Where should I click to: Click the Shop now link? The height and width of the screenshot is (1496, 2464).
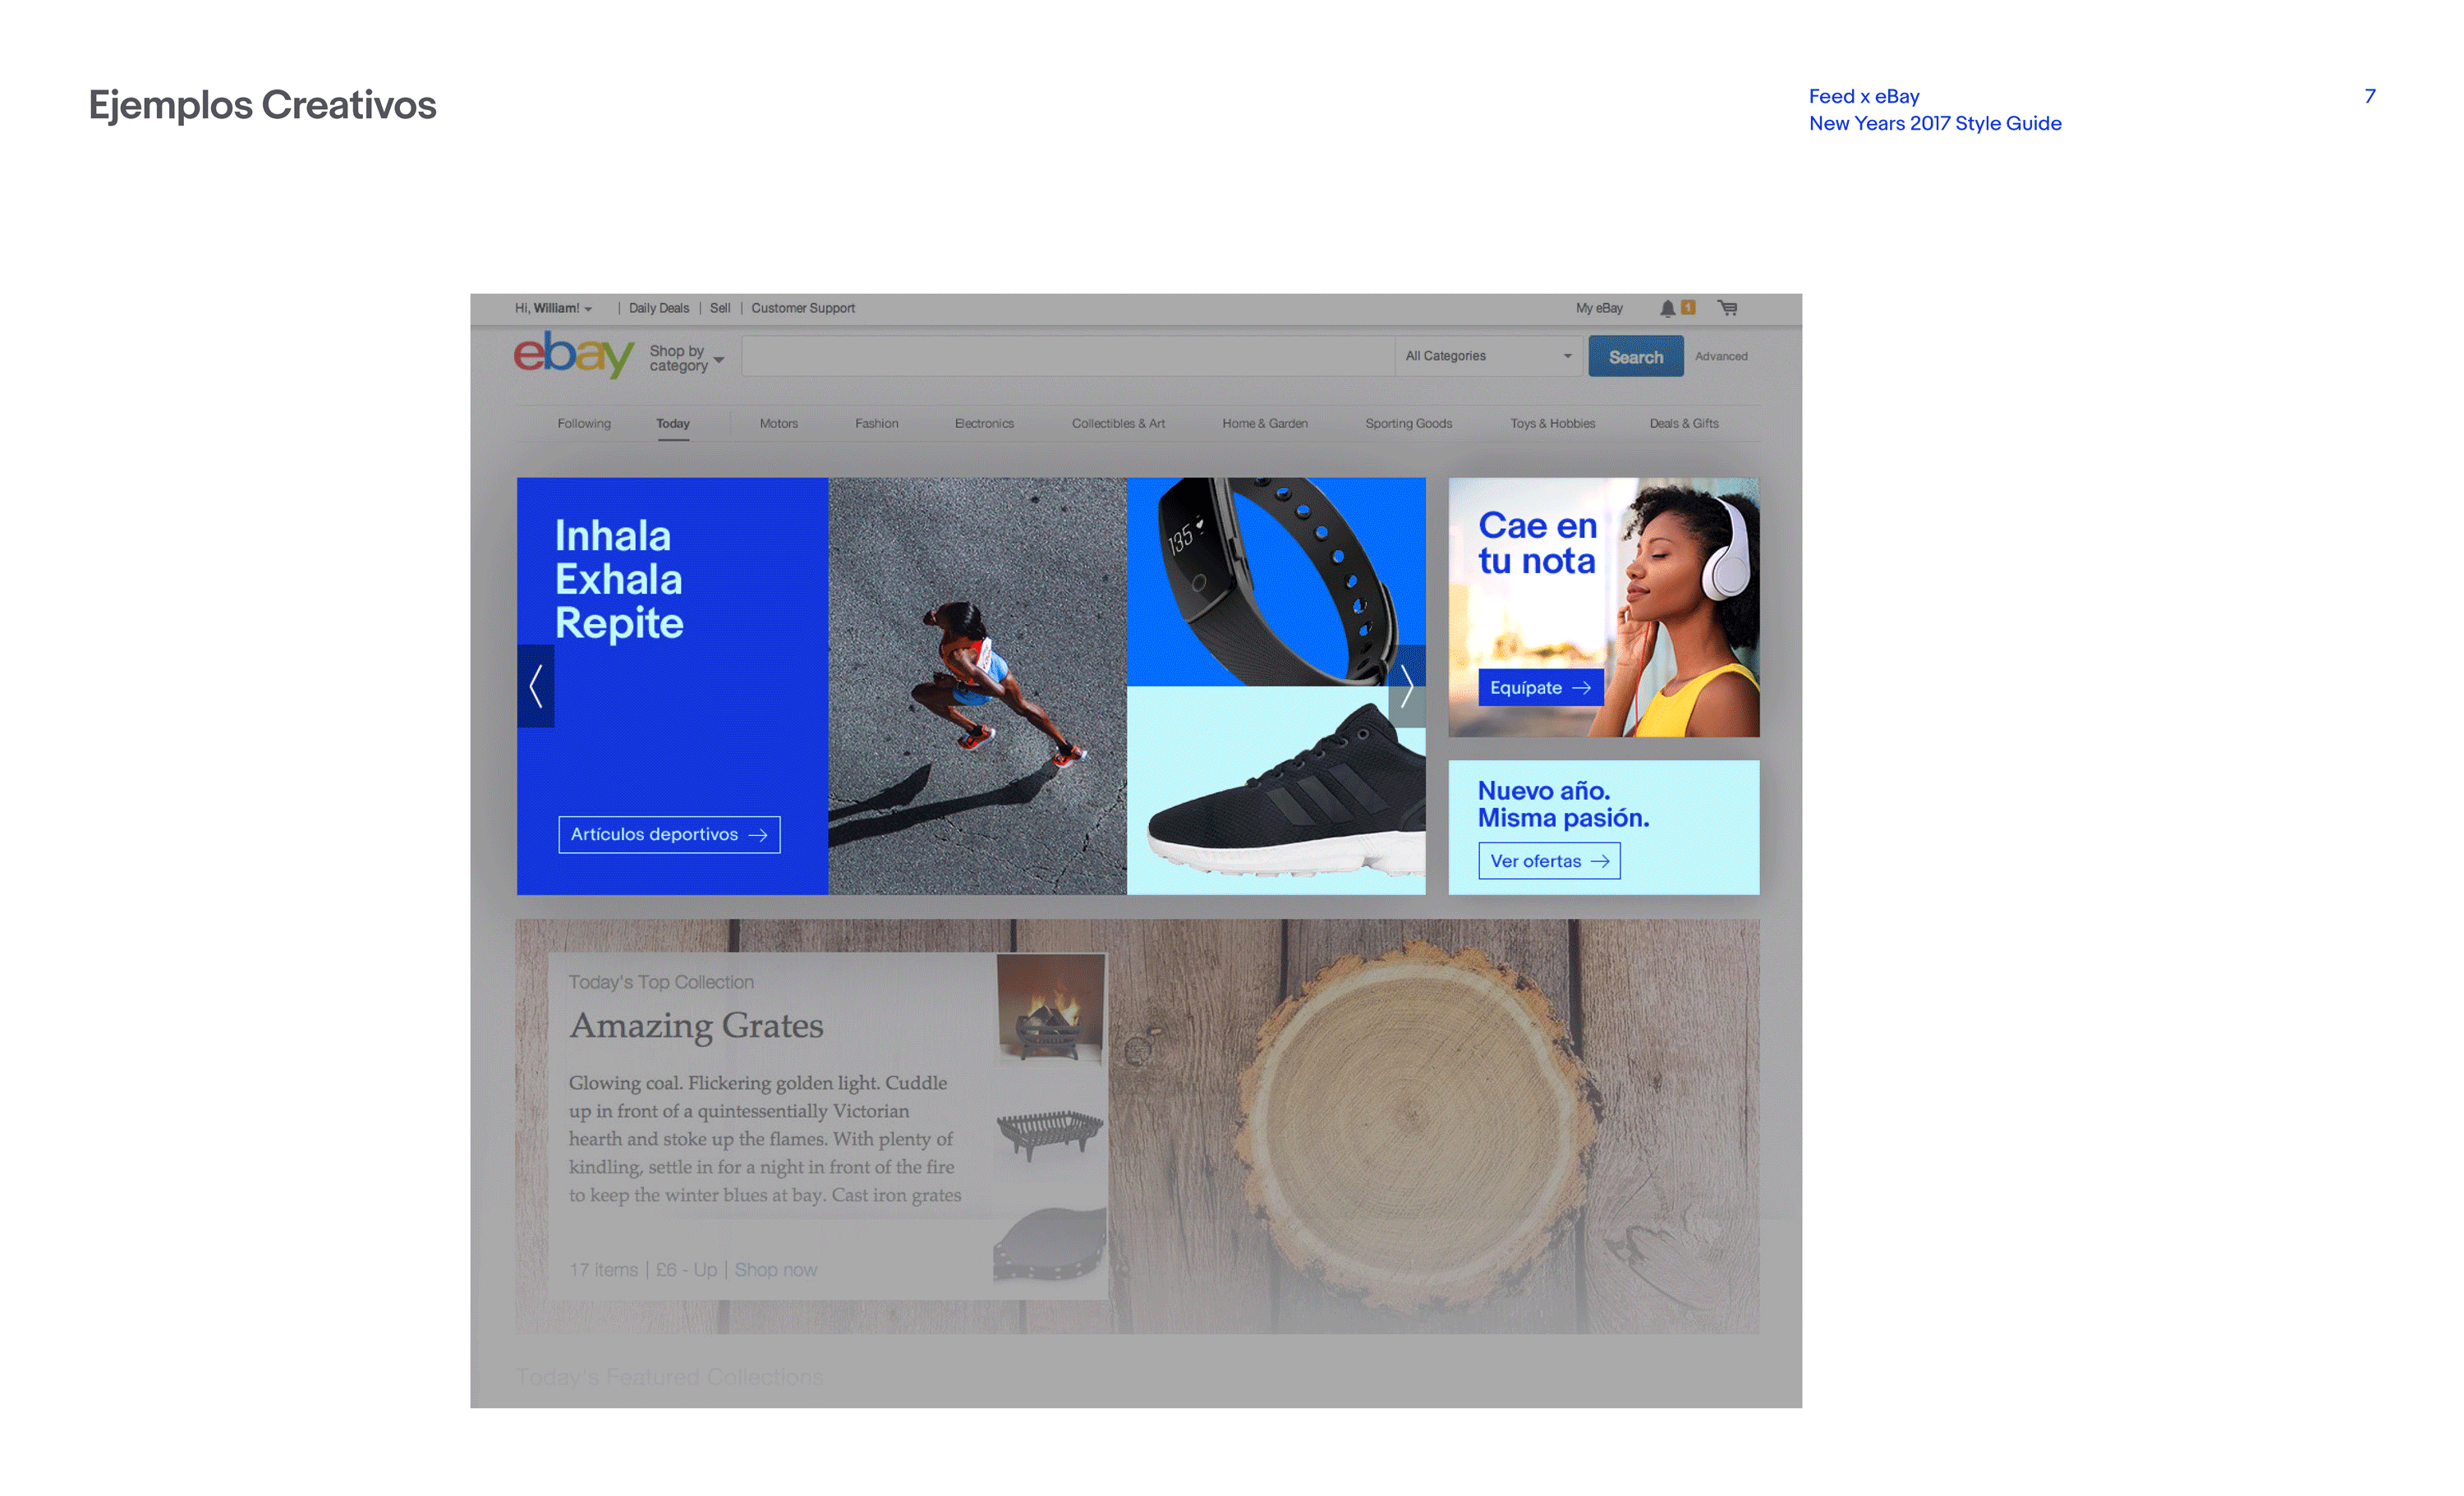(776, 1269)
